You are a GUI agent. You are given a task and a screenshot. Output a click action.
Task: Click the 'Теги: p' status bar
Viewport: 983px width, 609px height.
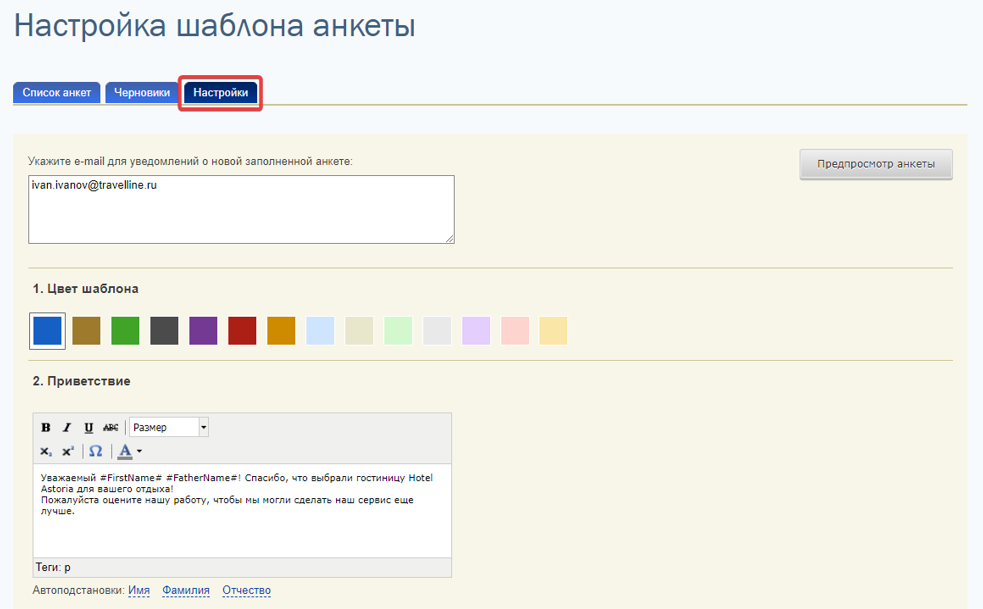click(x=242, y=568)
